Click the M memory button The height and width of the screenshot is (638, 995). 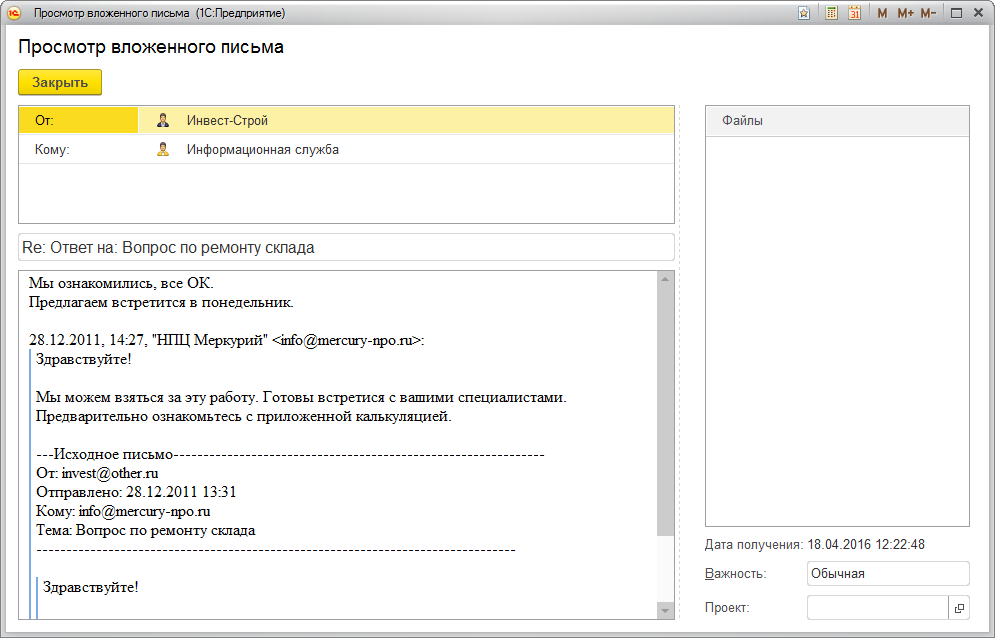(882, 13)
